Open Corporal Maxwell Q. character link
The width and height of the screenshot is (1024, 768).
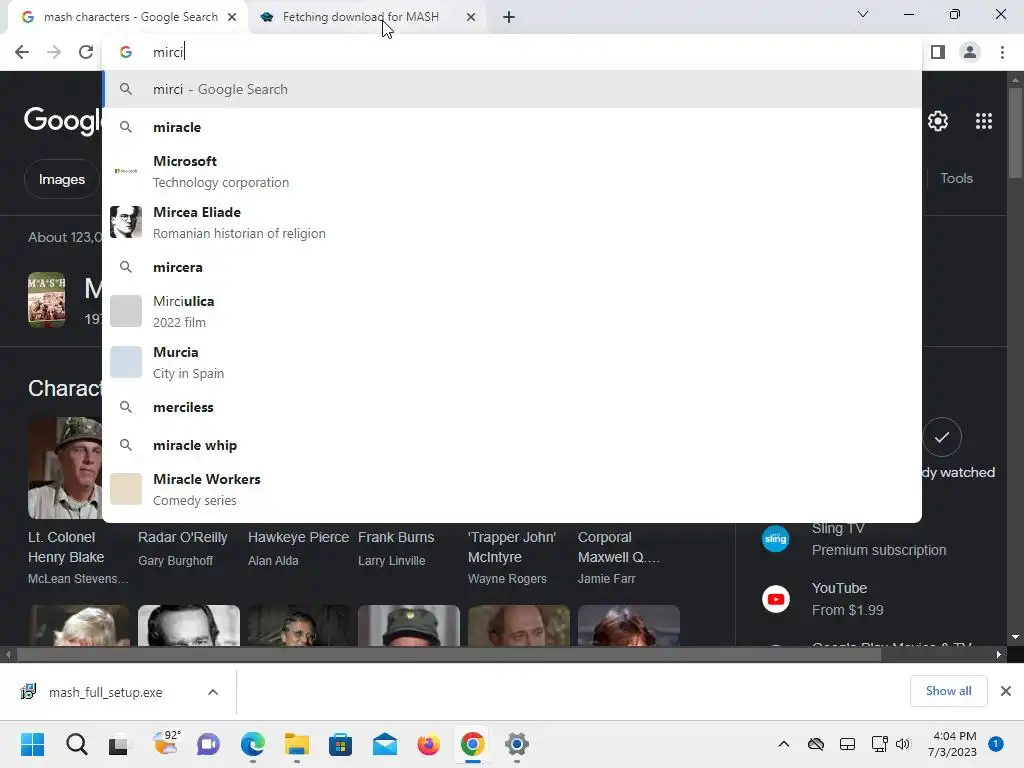click(618, 547)
